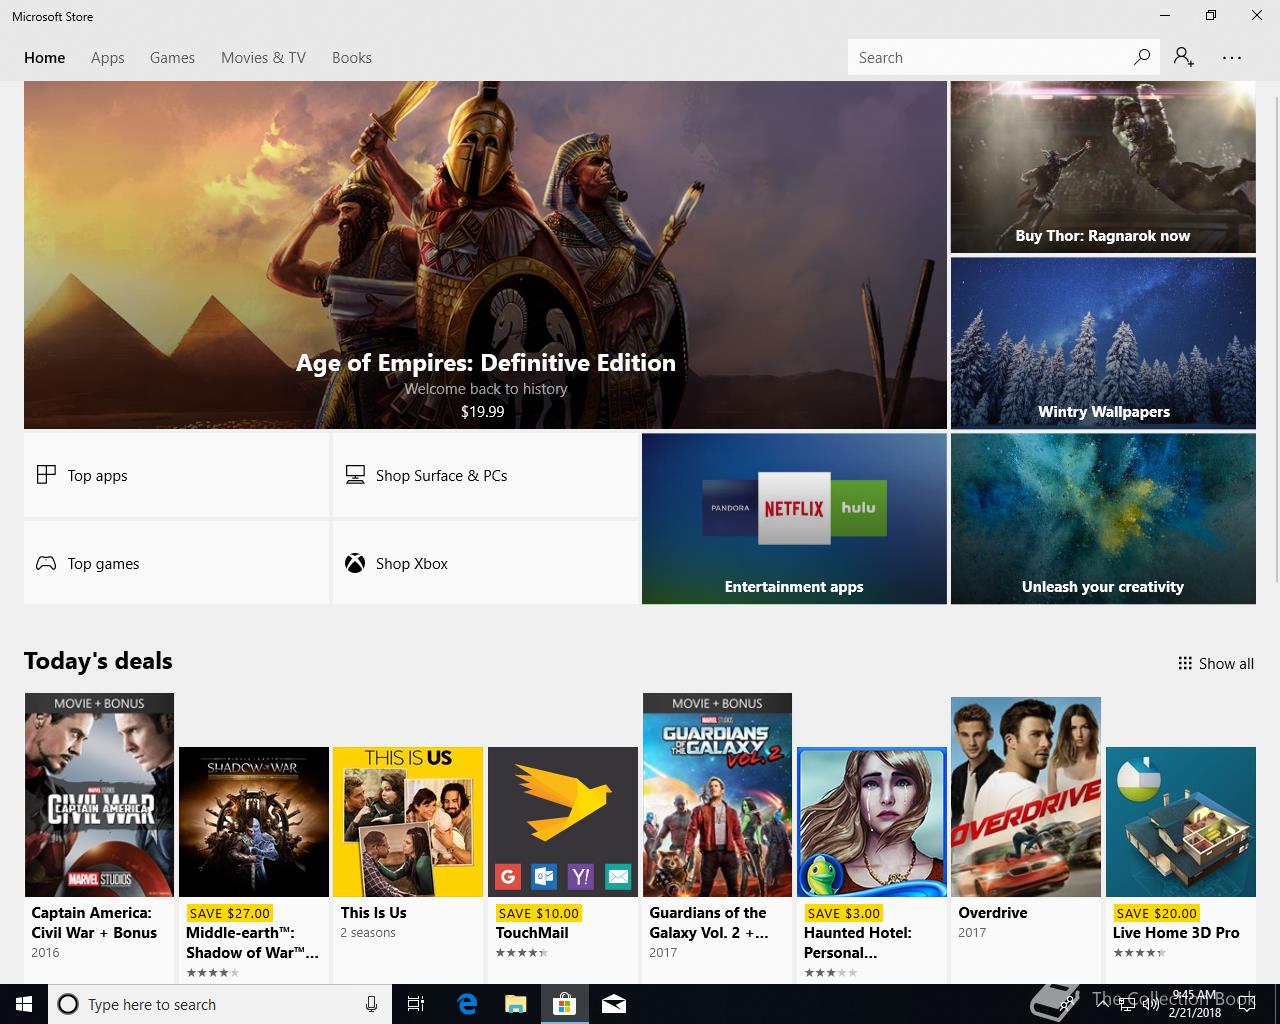Open Guardians of the Galaxy Vol. 2 poster
Image resolution: width=1280 pixels, height=1024 pixels.
[x=717, y=795]
